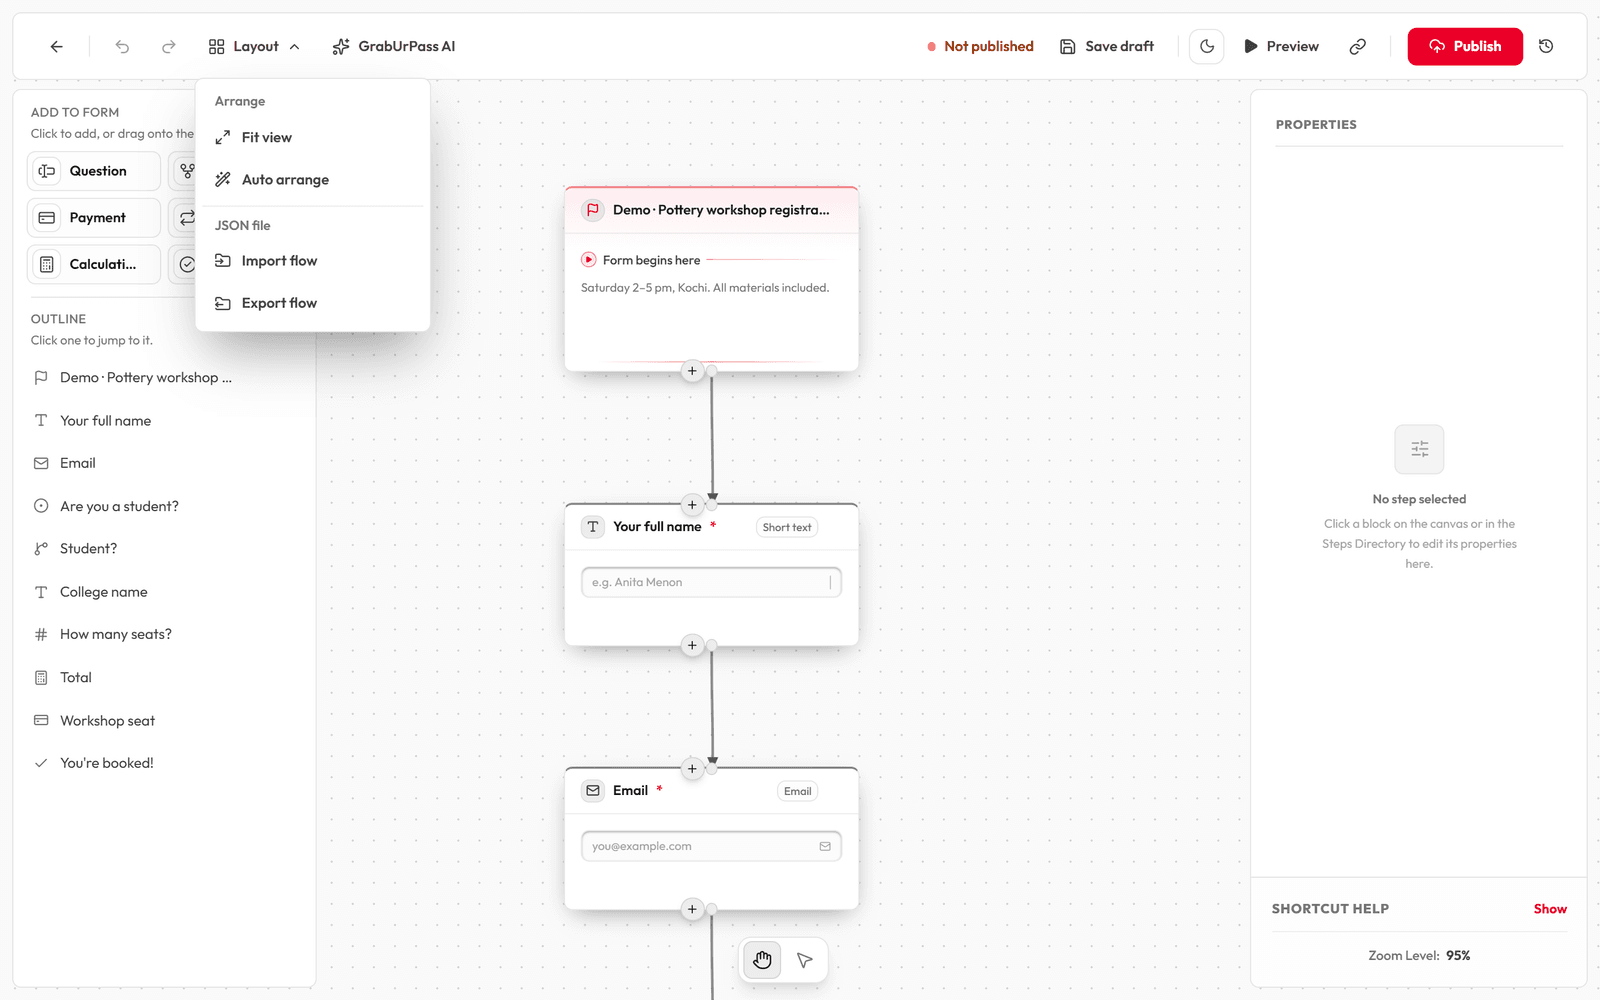Add a Question block
This screenshot has width=1600, height=1000.
coord(94,171)
